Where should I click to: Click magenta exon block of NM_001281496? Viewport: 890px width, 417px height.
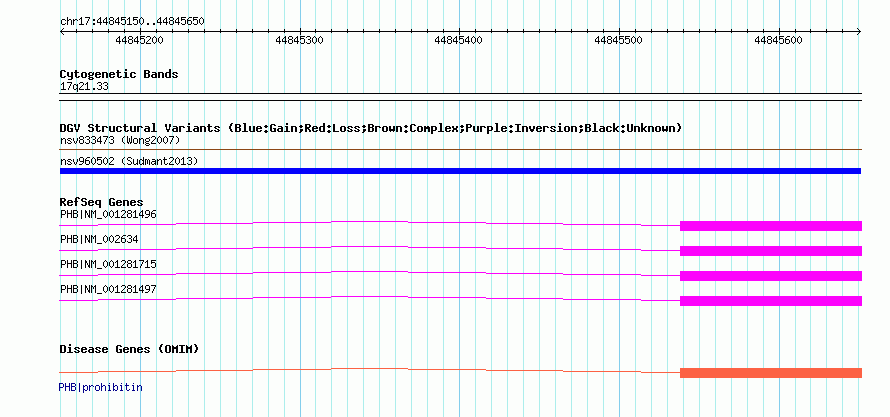771,226
